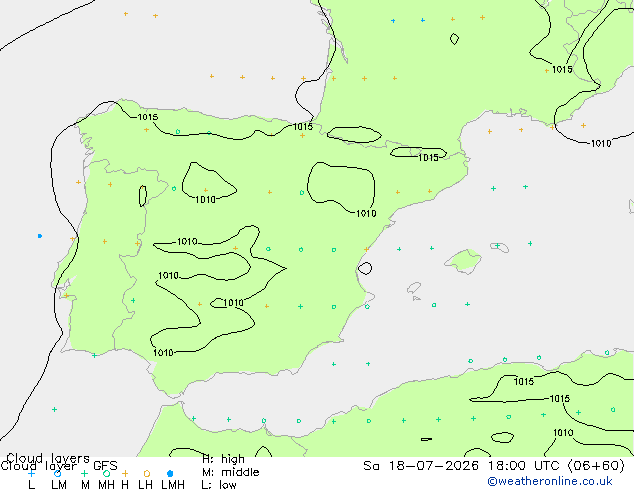Click the green plus symbol above legend label M

[84, 473]
